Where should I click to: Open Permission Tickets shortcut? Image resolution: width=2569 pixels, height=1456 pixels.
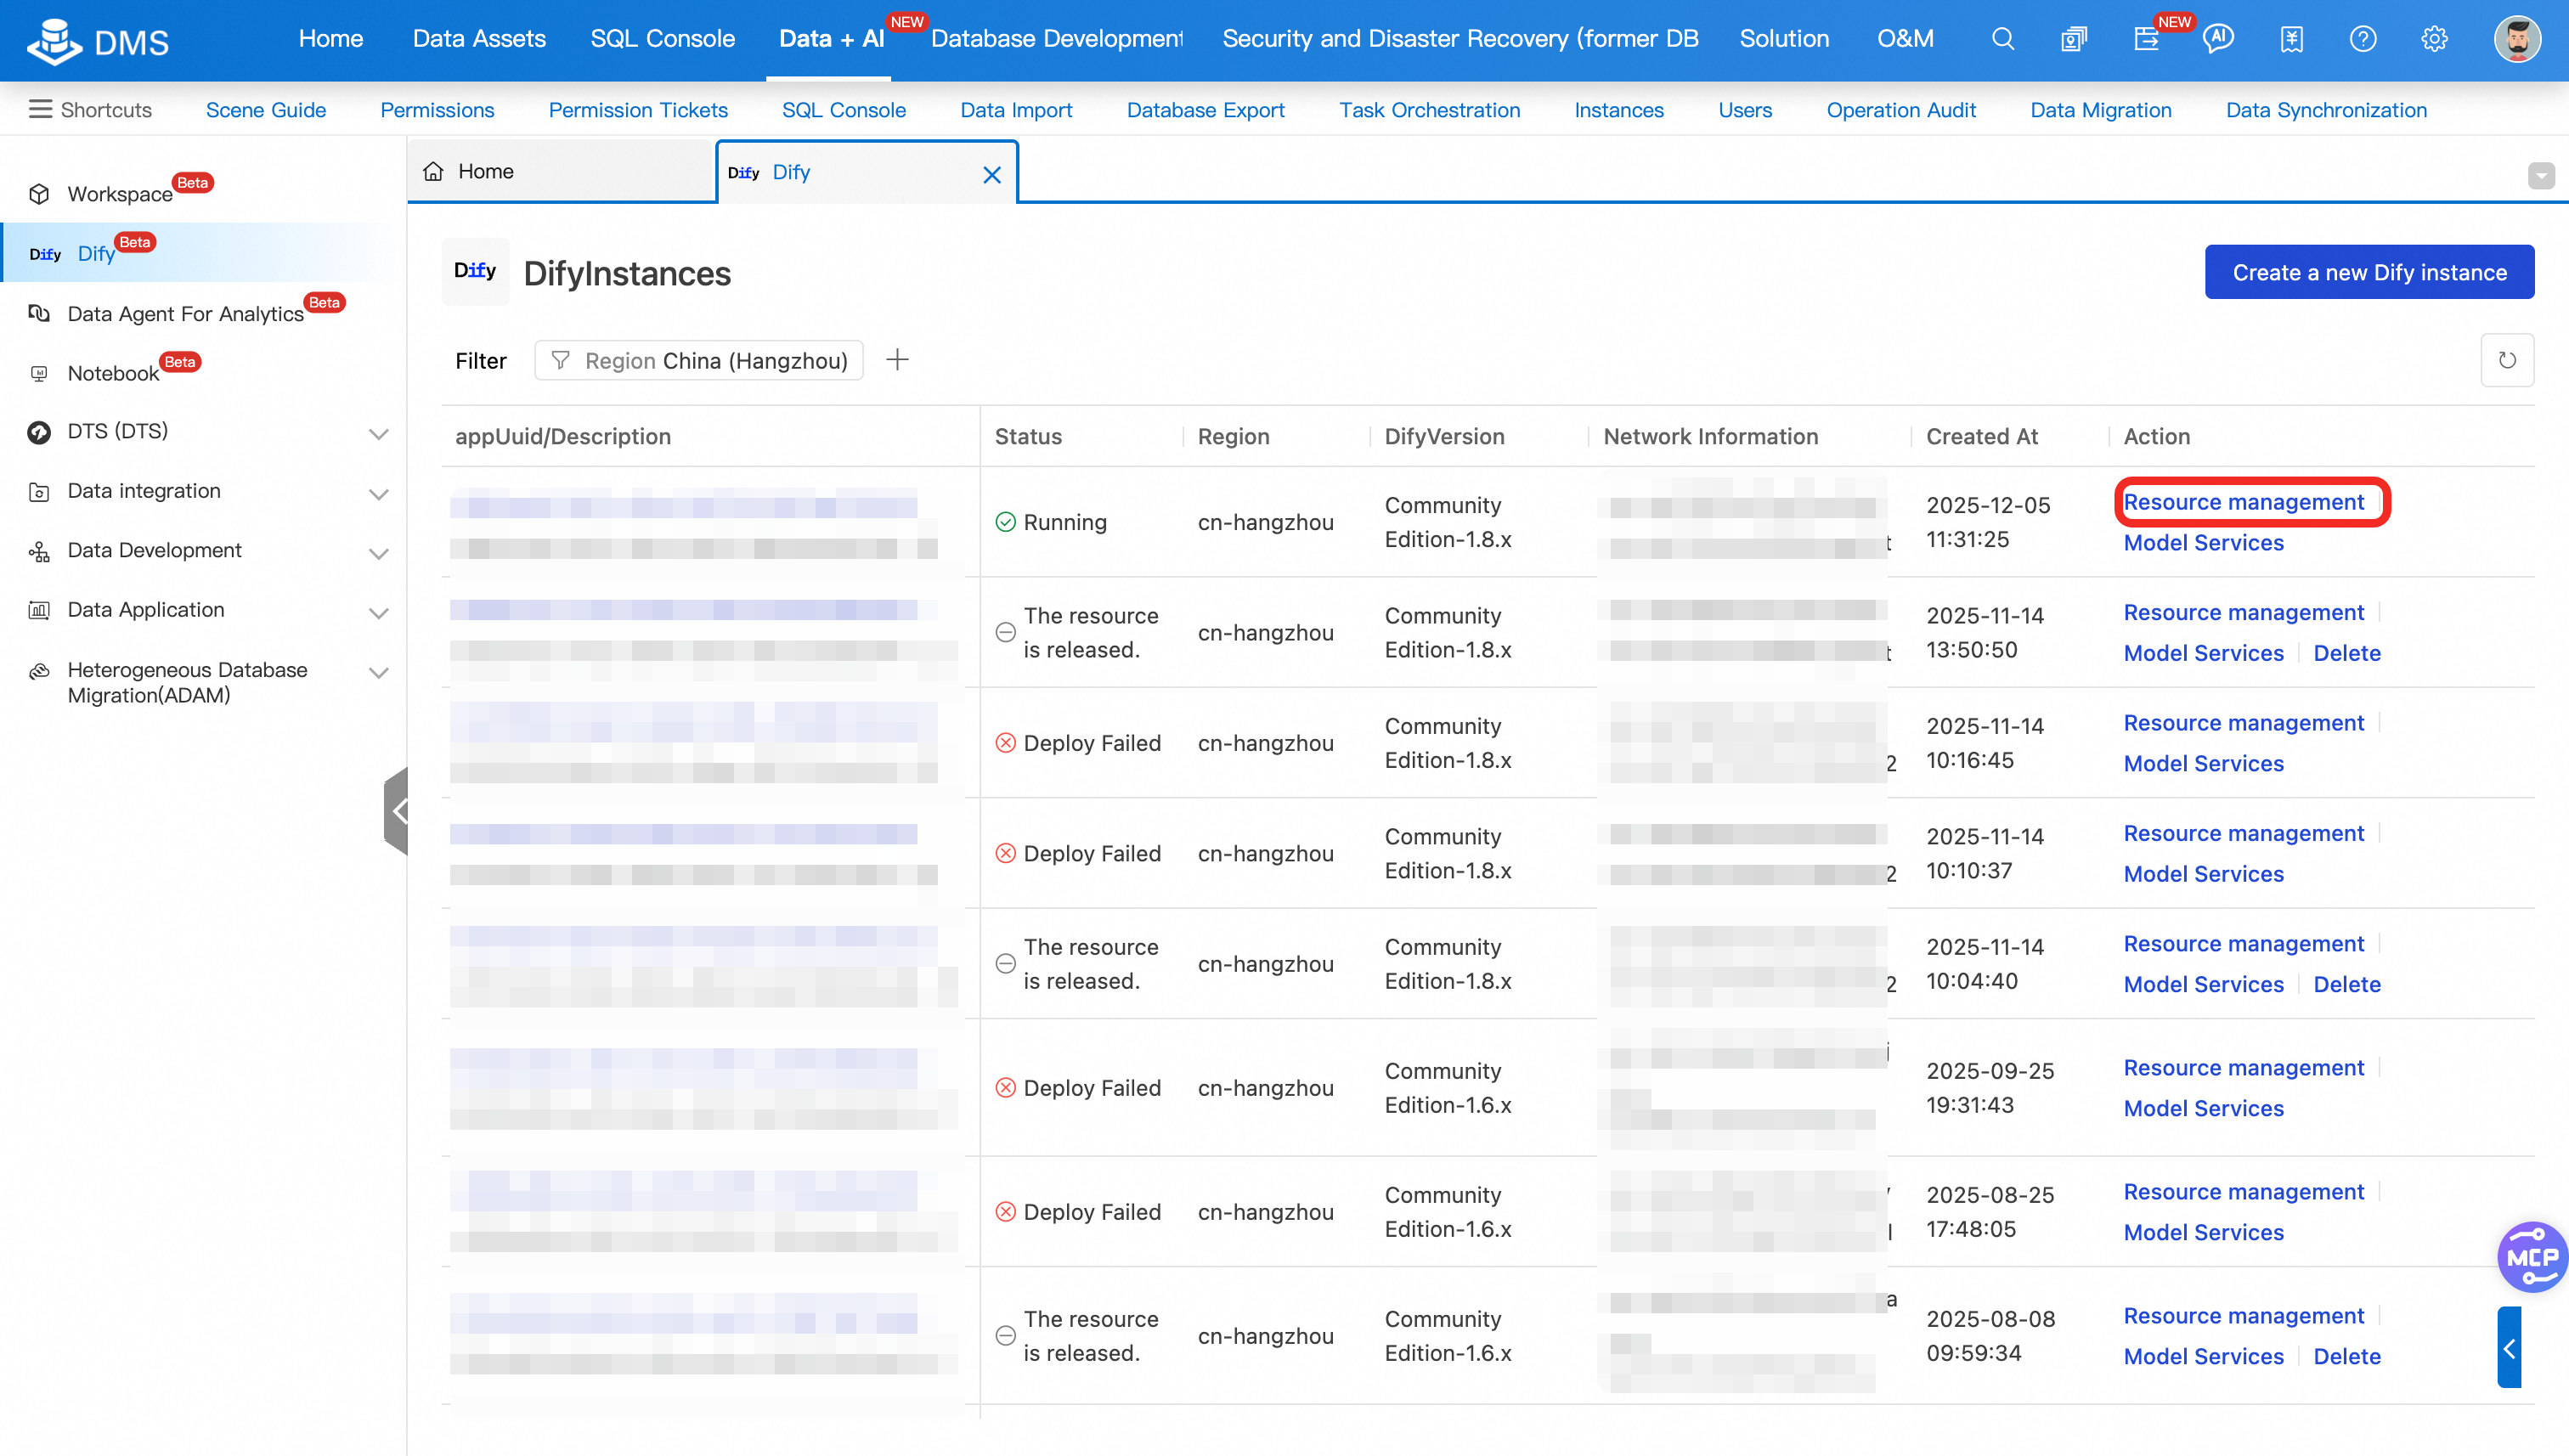pos(638,110)
